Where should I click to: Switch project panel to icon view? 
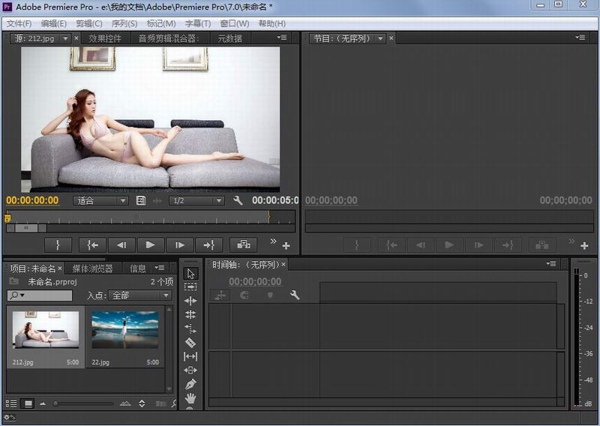(x=28, y=403)
